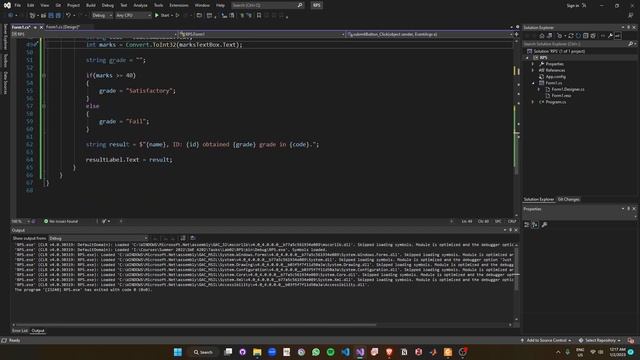The height and width of the screenshot is (360, 640).
Task: Click Visual Studio purple taskbar icon
Action: click(360, 352)
